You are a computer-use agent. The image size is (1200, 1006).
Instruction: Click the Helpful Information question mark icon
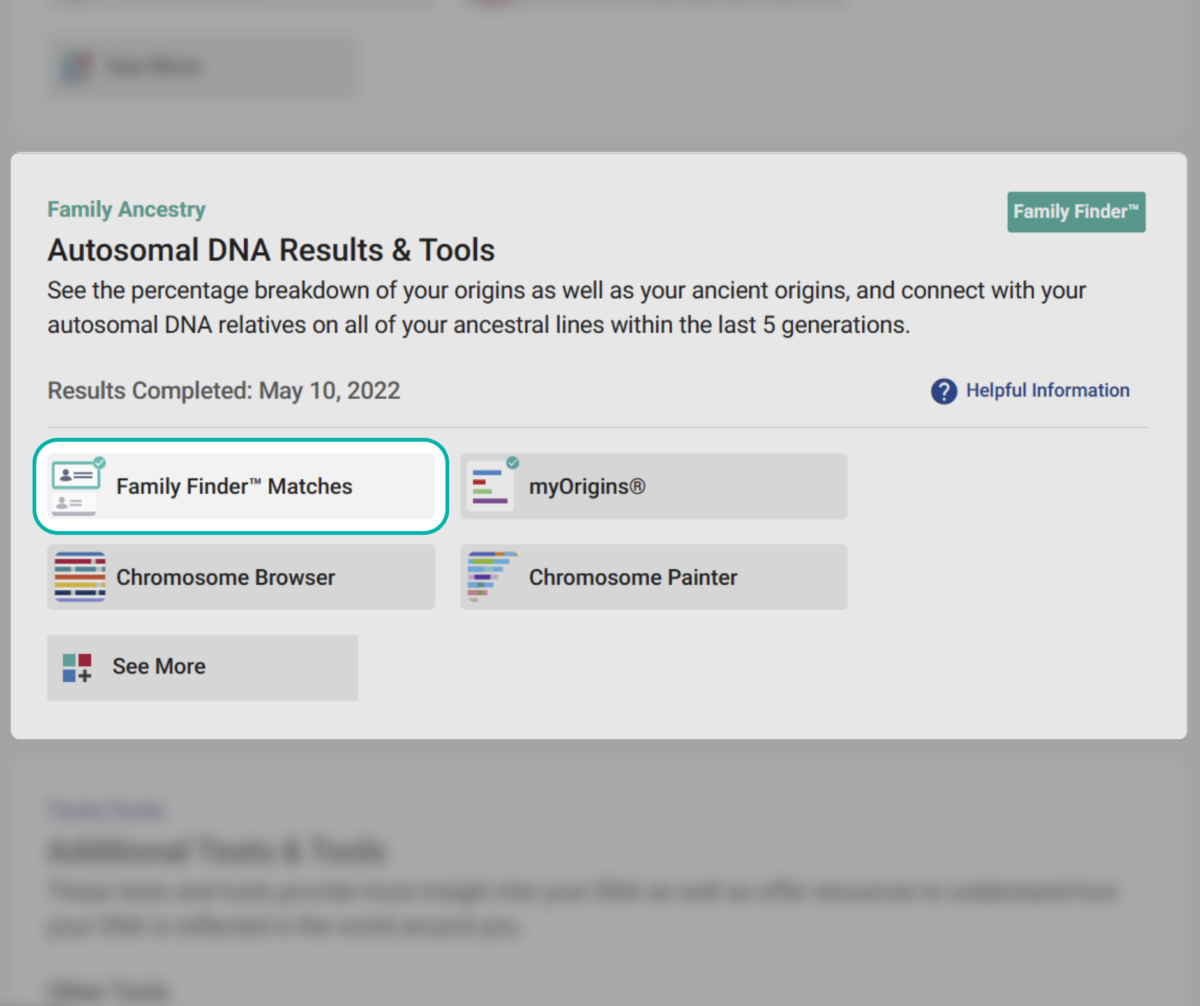(944, 391)
